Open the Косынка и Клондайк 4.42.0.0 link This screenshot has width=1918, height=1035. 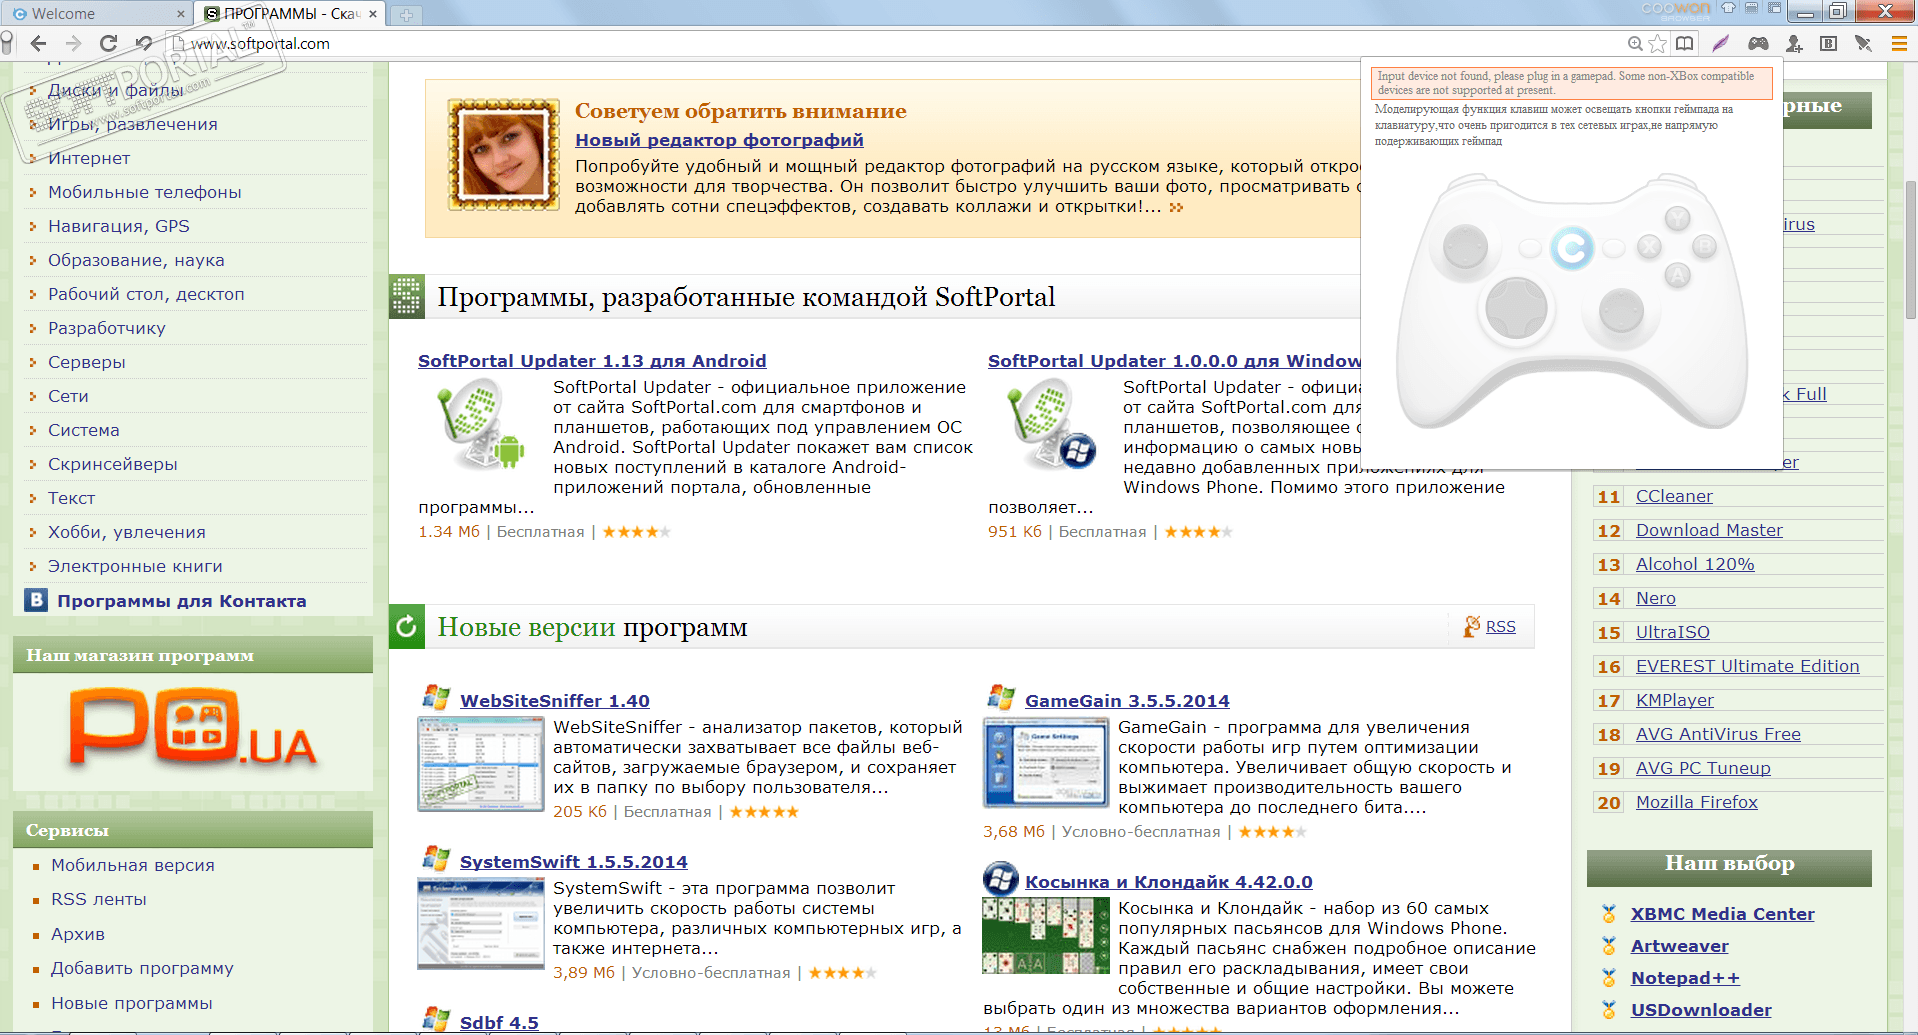coord(1169,882)
